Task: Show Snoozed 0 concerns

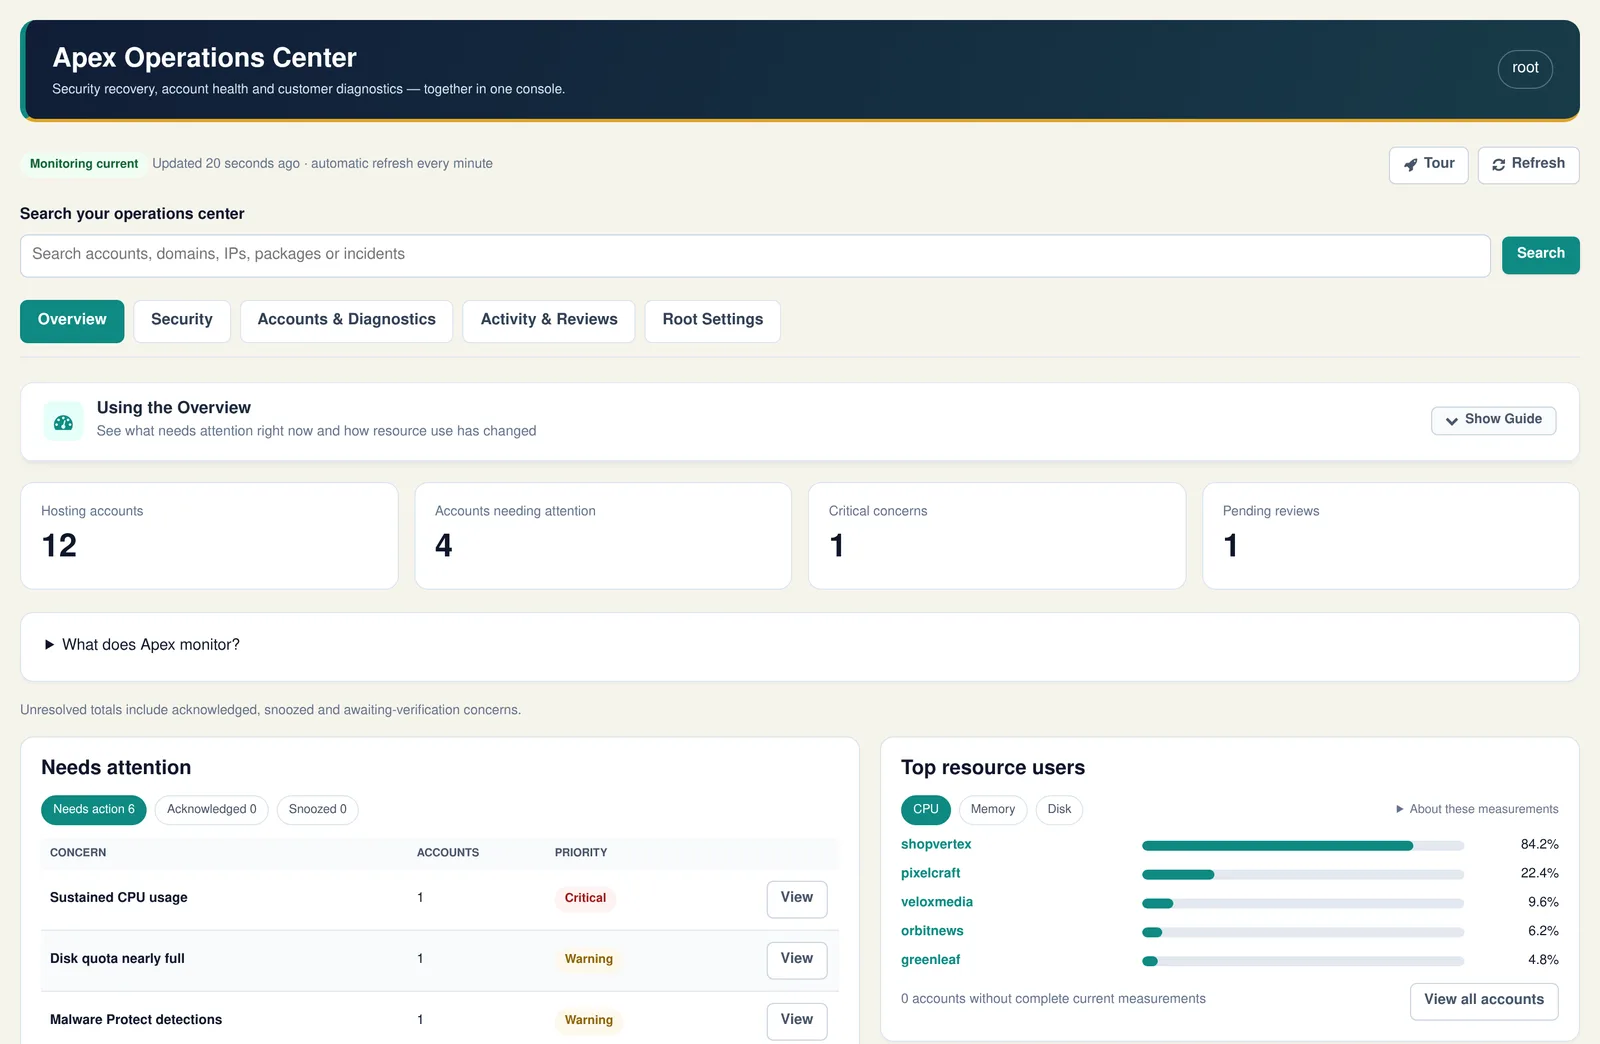Action: pos(317,810)
